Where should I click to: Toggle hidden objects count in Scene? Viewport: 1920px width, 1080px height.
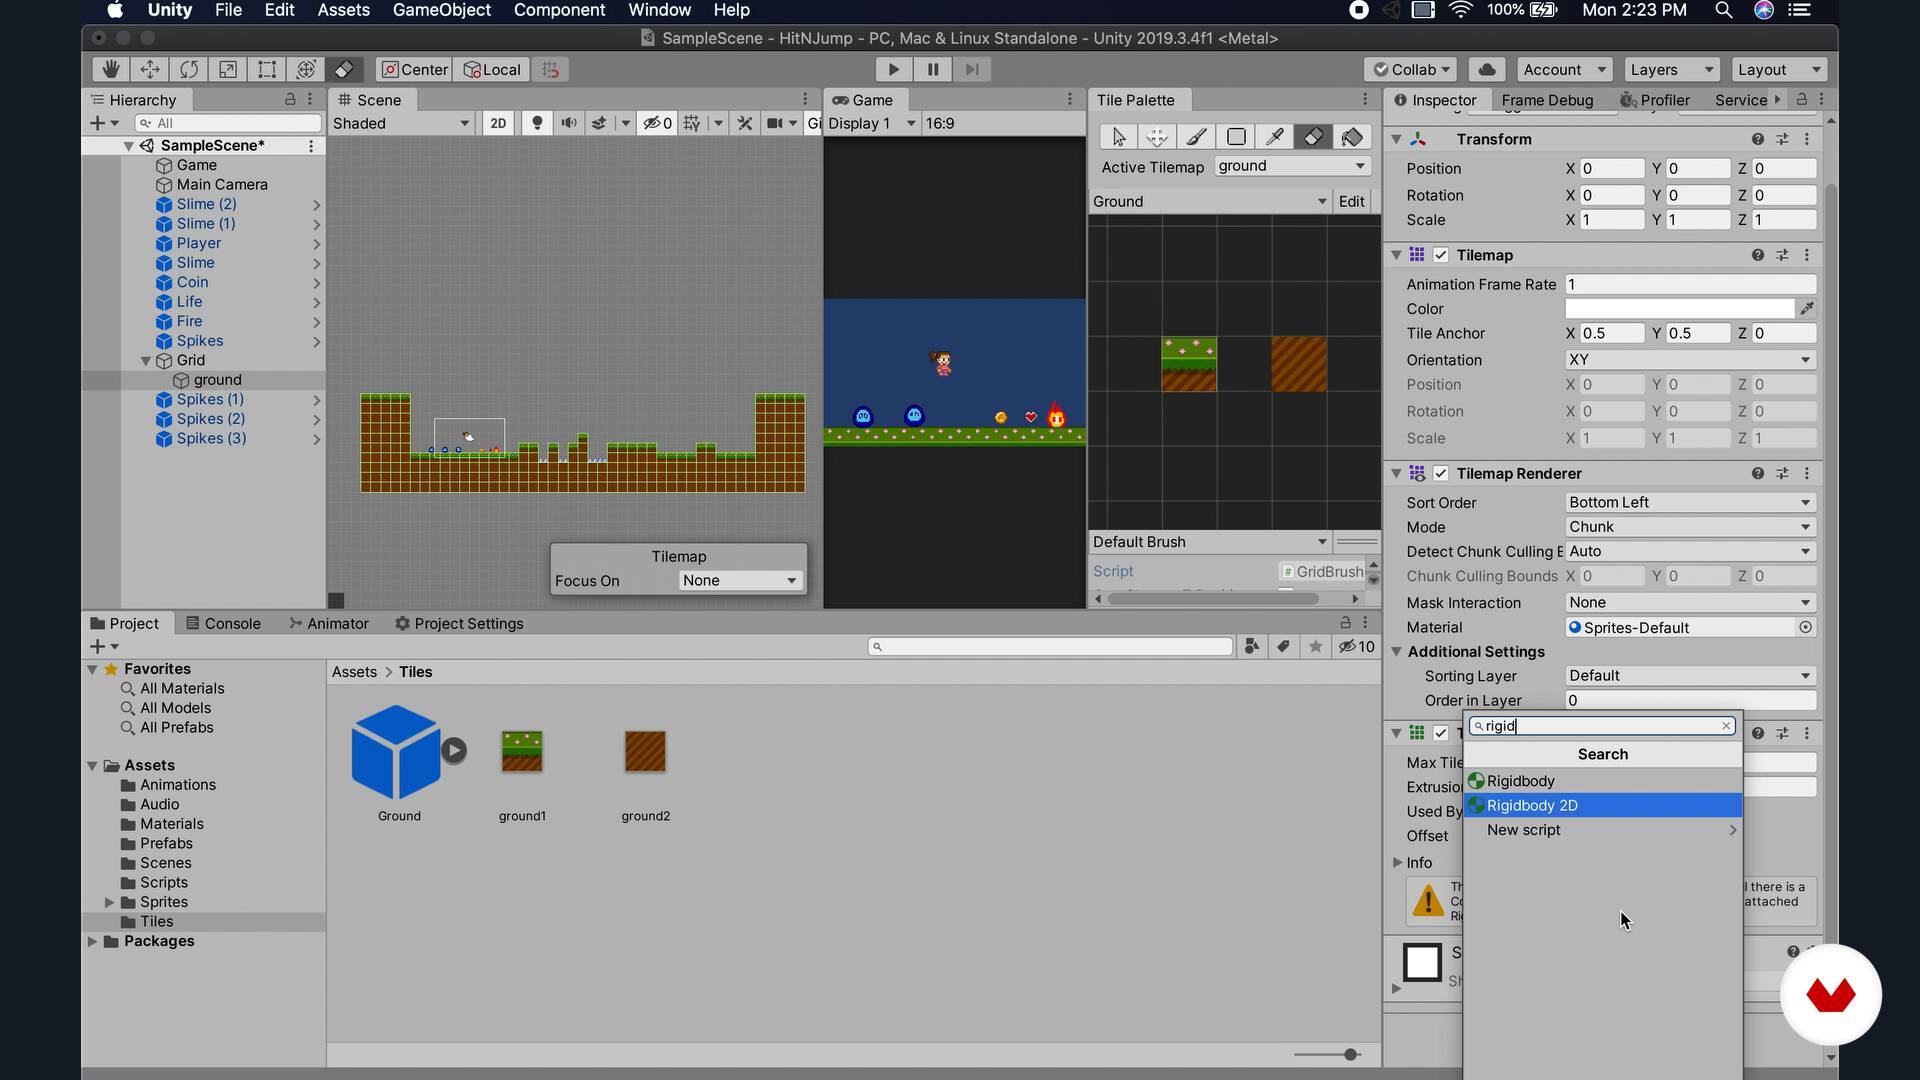[657, 123]
